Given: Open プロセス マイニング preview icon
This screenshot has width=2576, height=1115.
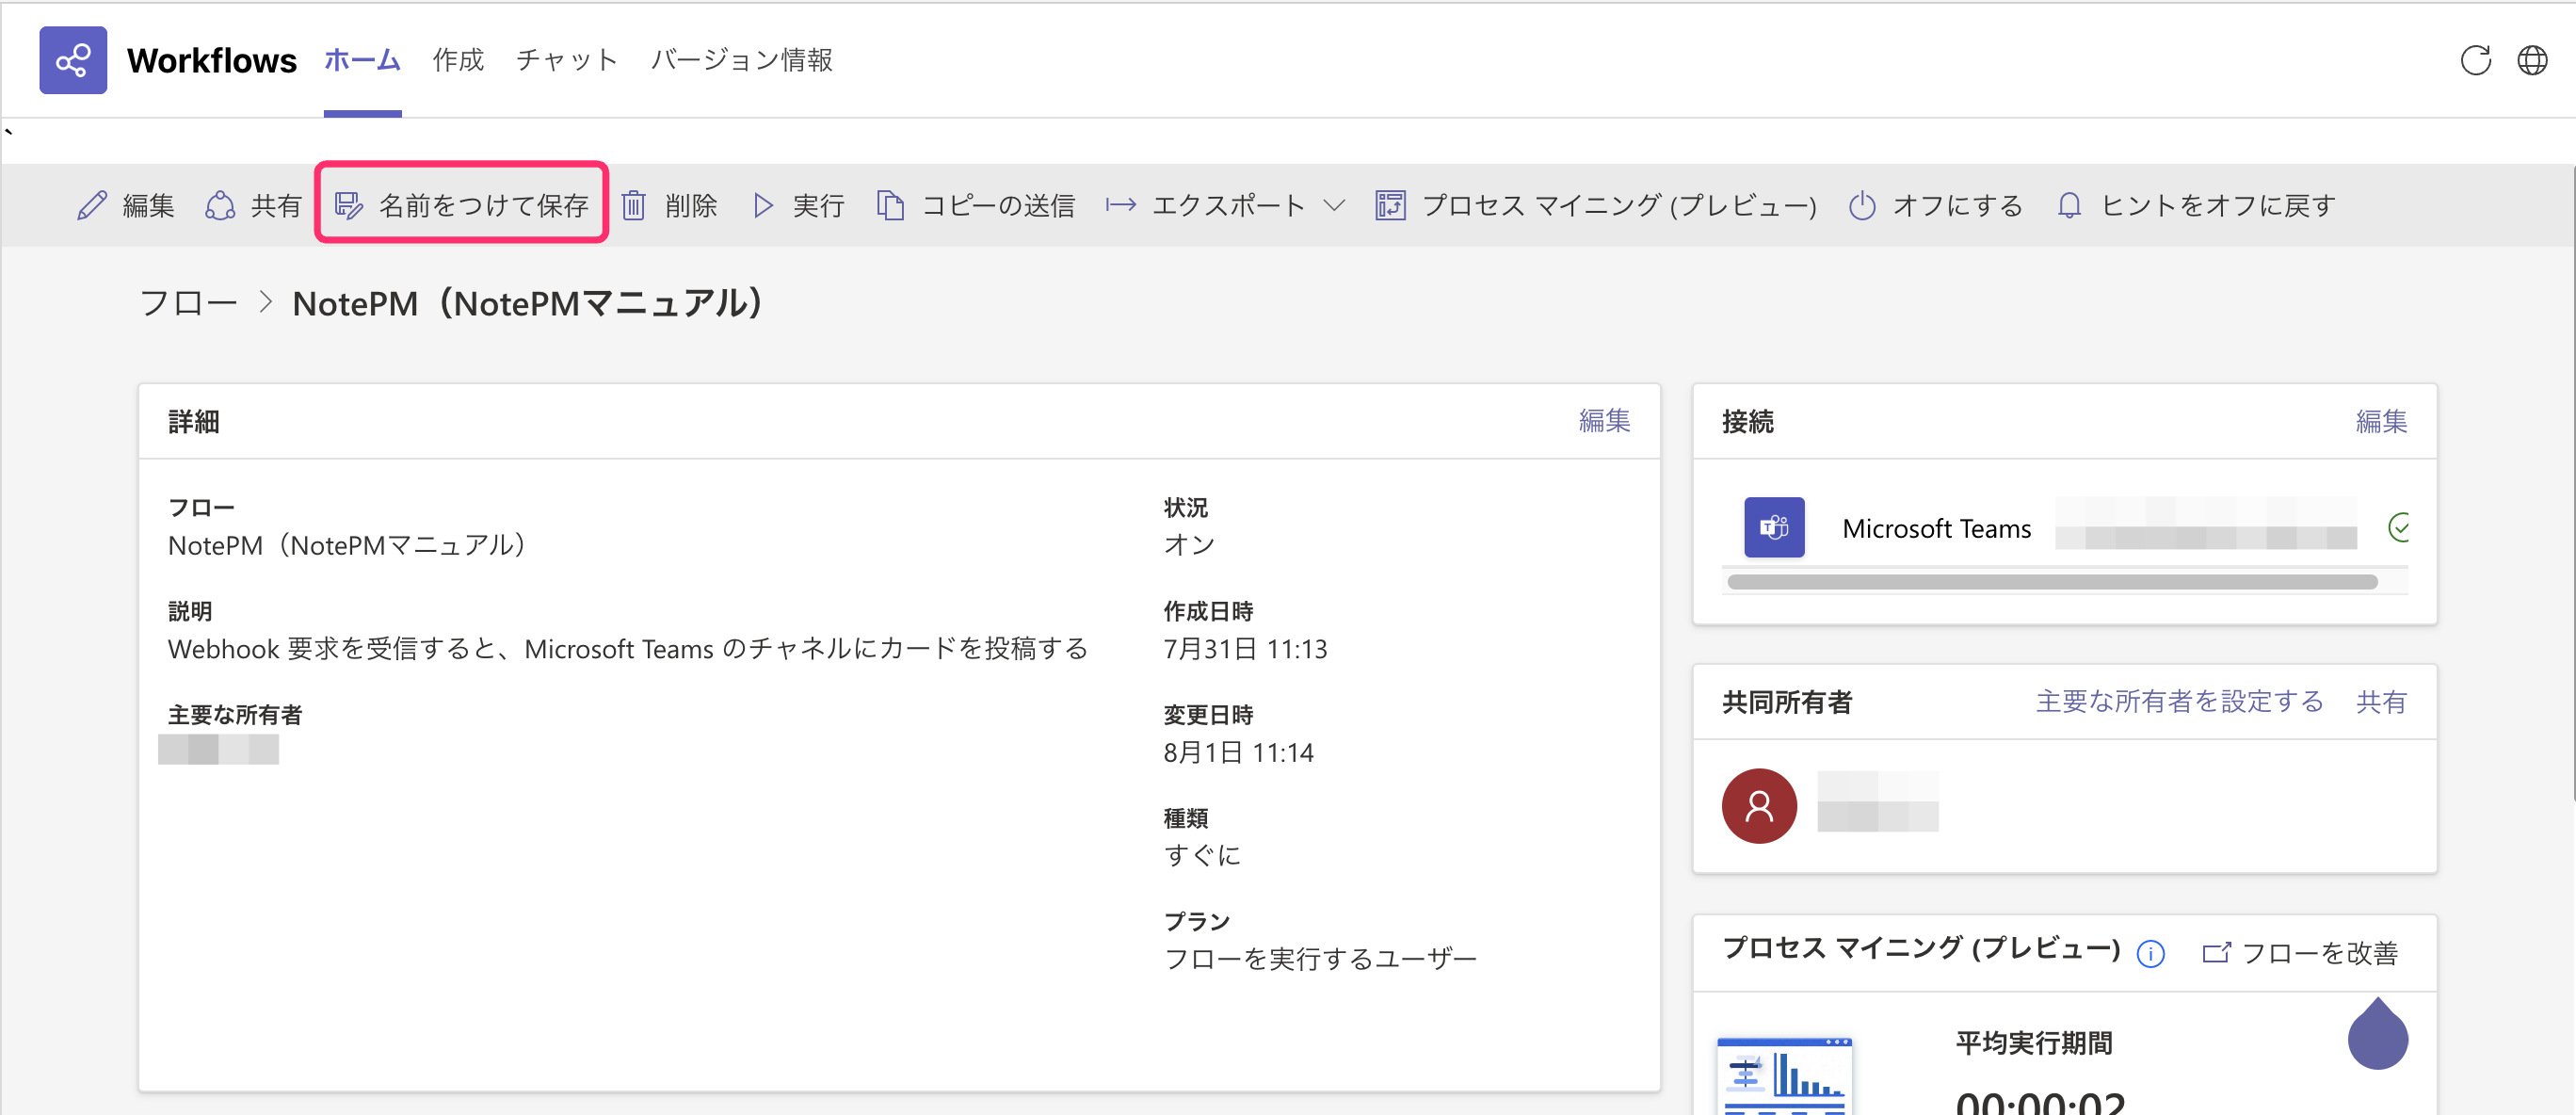Looking at the screenshot, I should point(1390,204).
